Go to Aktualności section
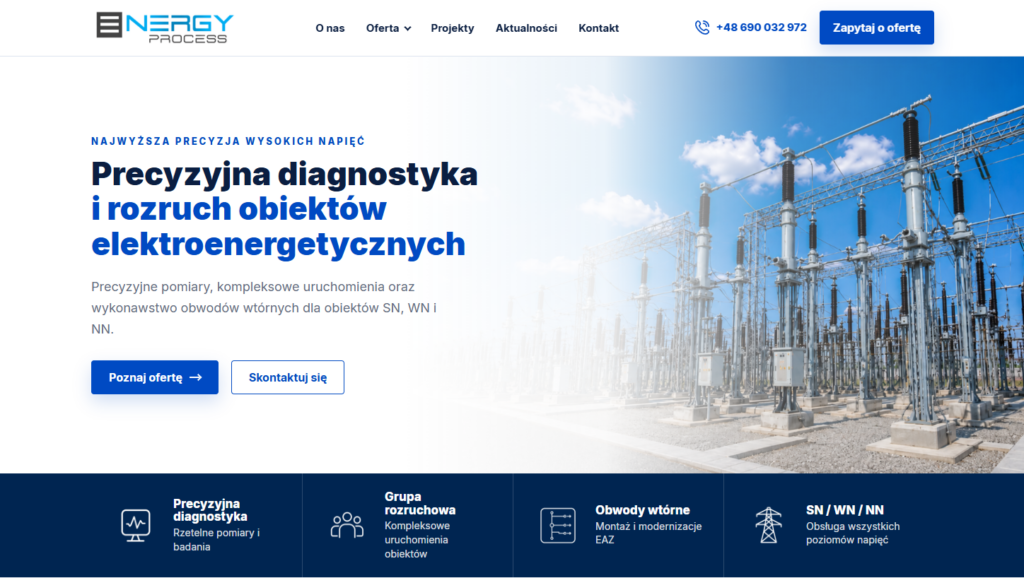Viewport: 1024px width, 578px height. [526, 28]
